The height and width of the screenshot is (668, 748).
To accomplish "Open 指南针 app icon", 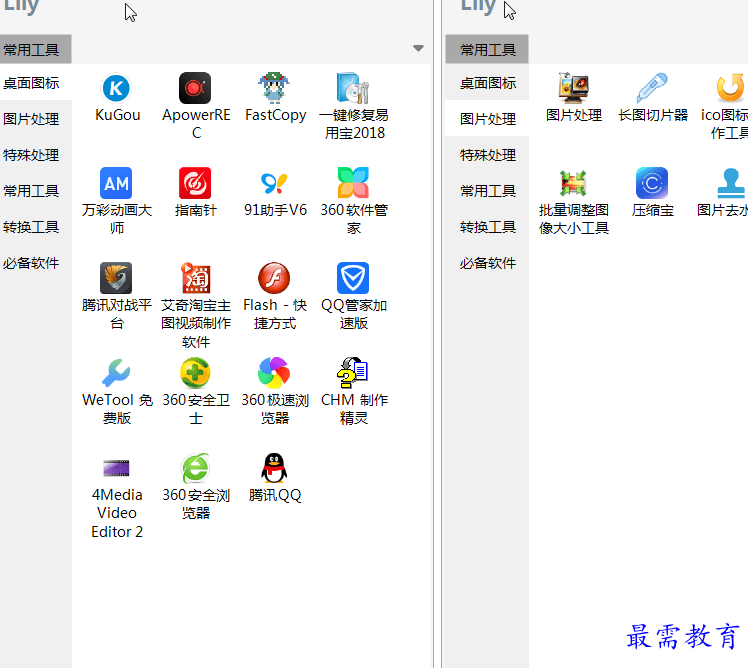I will [195, 184].
